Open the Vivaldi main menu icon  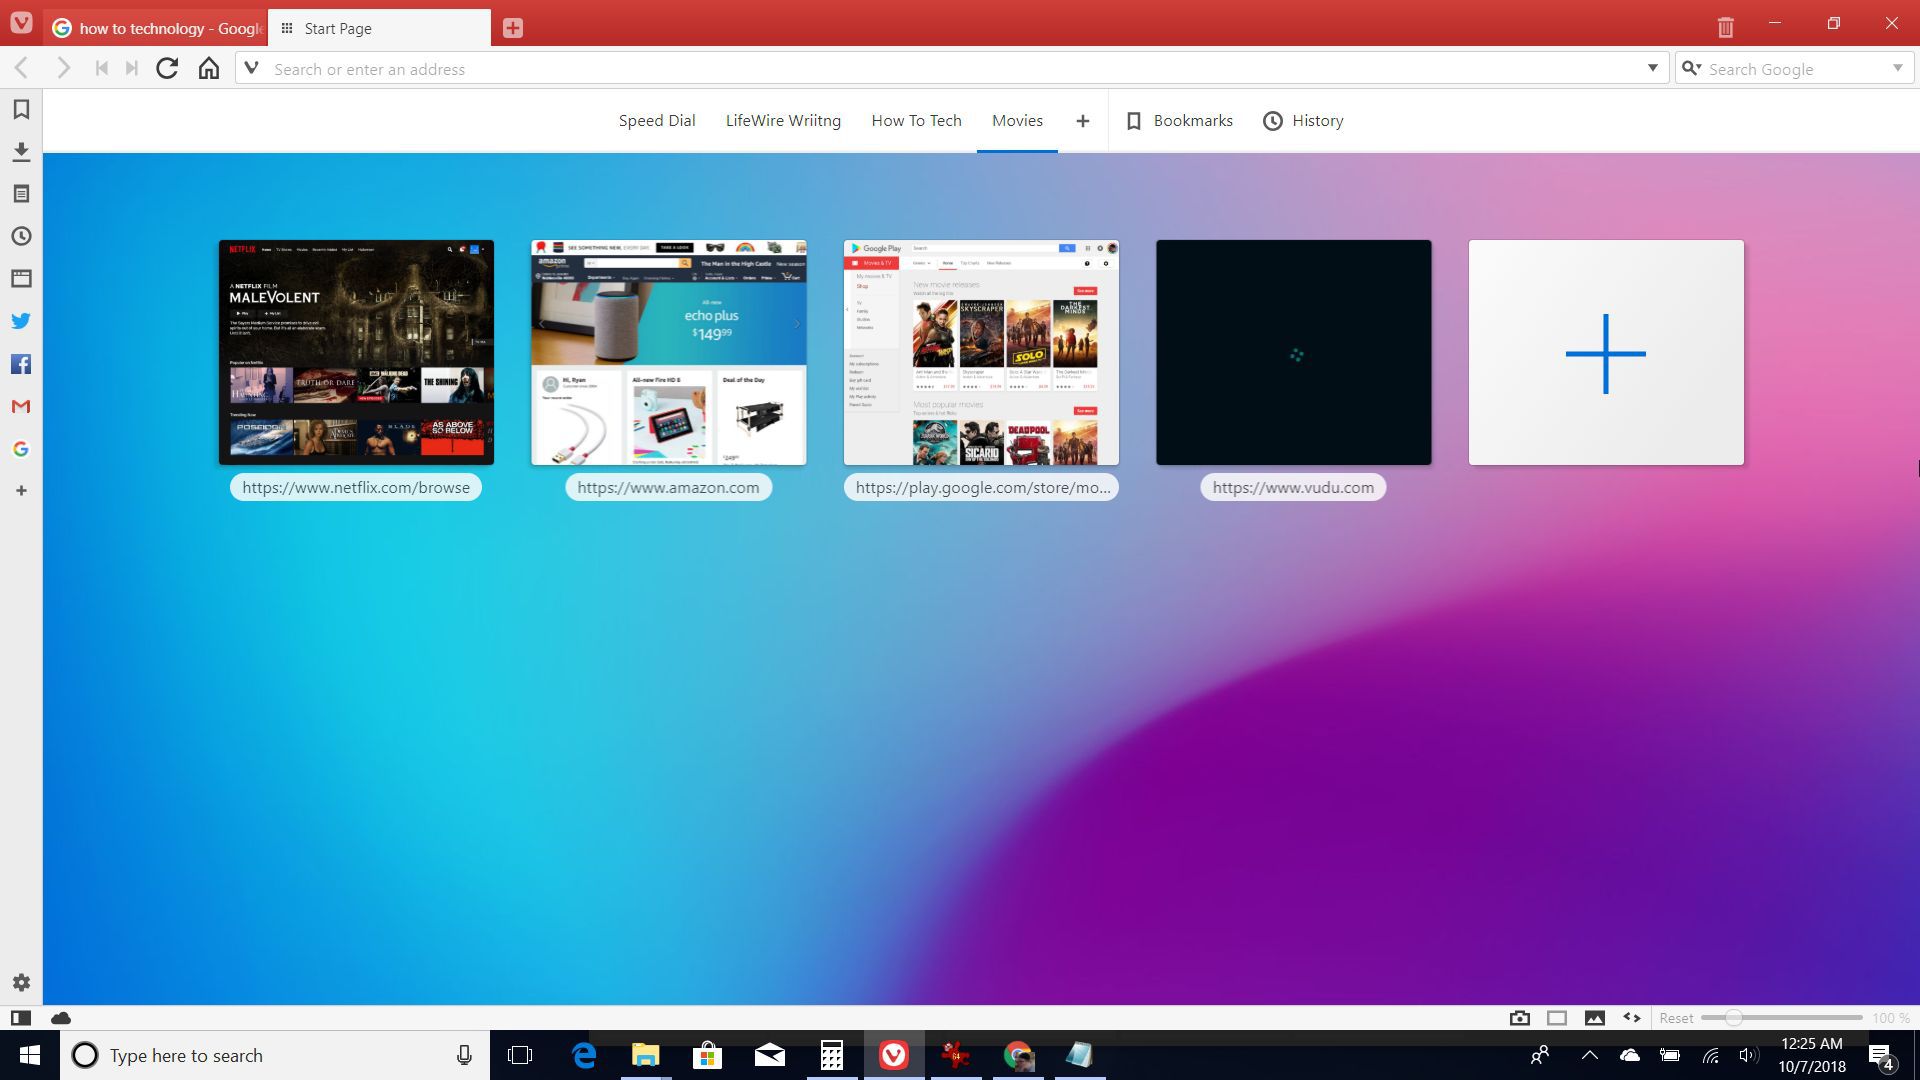coord(21,23)
